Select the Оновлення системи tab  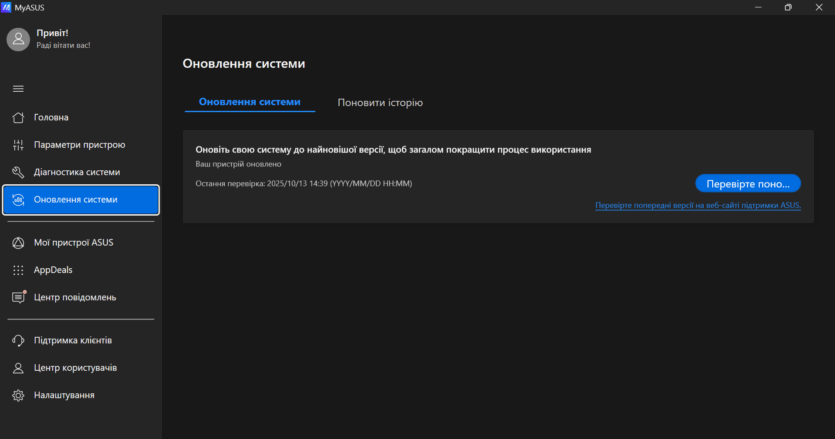[249, 102]
